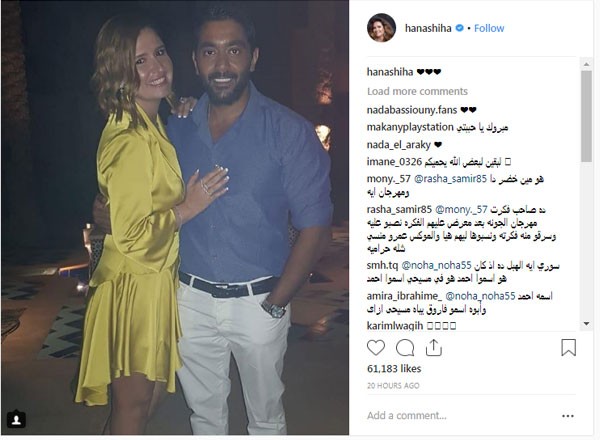Viewport: 600px width, 440px height.
Task: View the 61,183 likes list
Action: click(x=394, y=369)
